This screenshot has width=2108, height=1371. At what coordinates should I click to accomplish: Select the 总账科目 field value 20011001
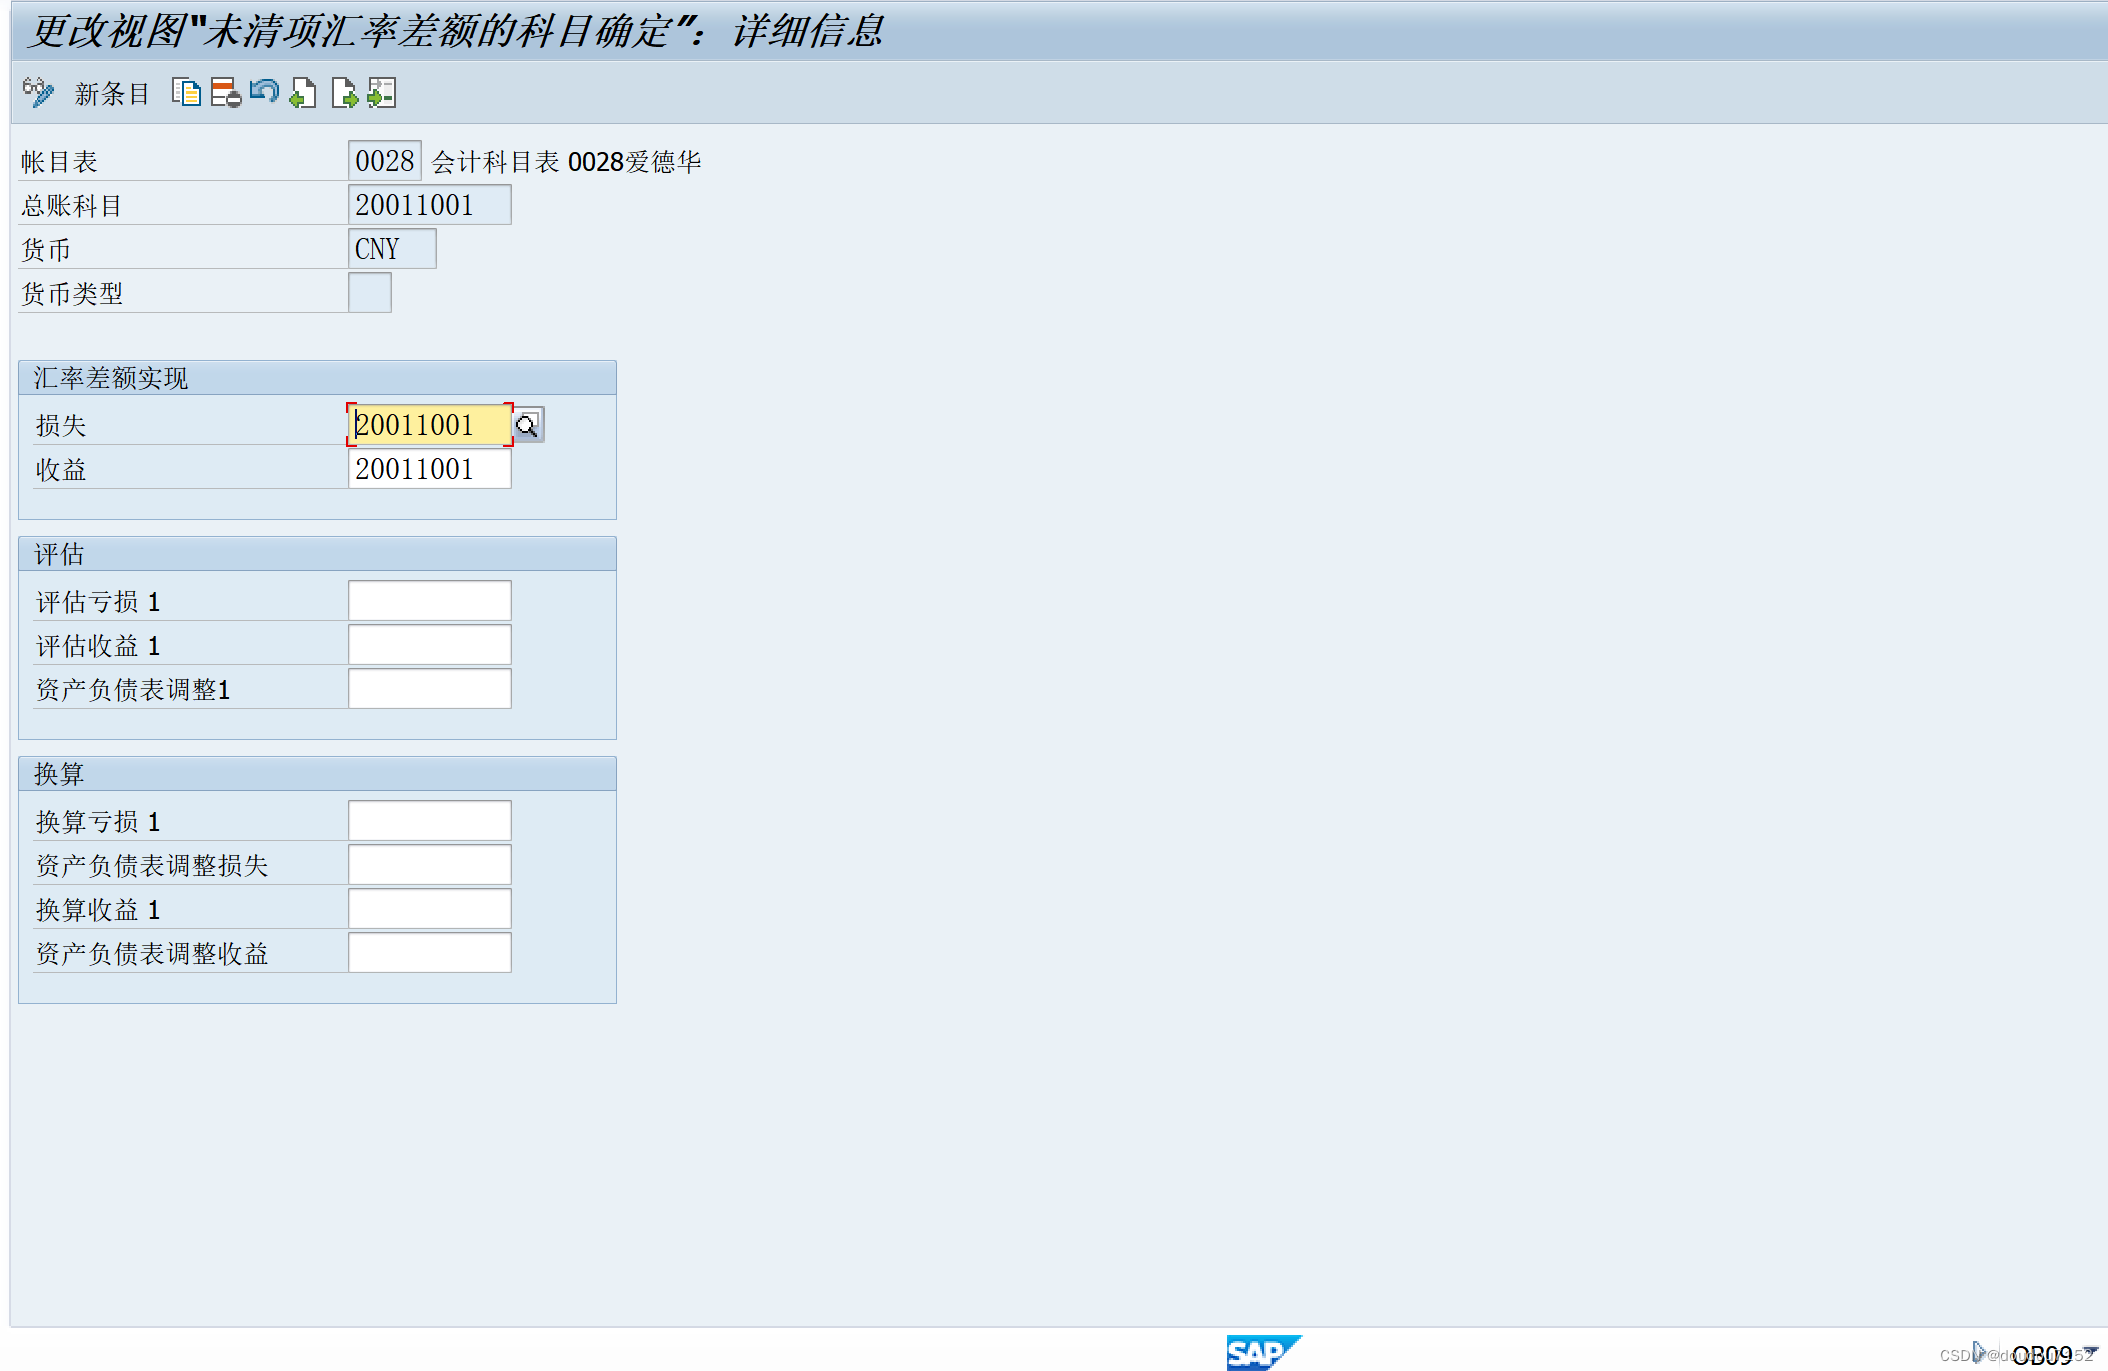pos(428,204)
